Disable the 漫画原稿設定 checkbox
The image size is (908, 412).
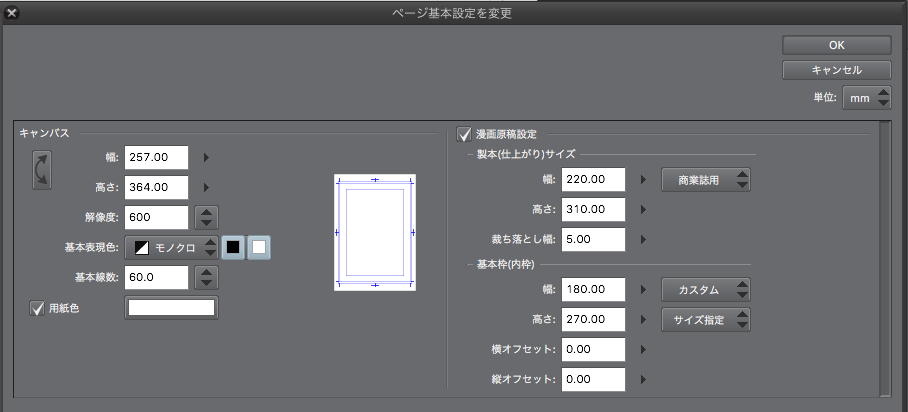pos(464,134)
